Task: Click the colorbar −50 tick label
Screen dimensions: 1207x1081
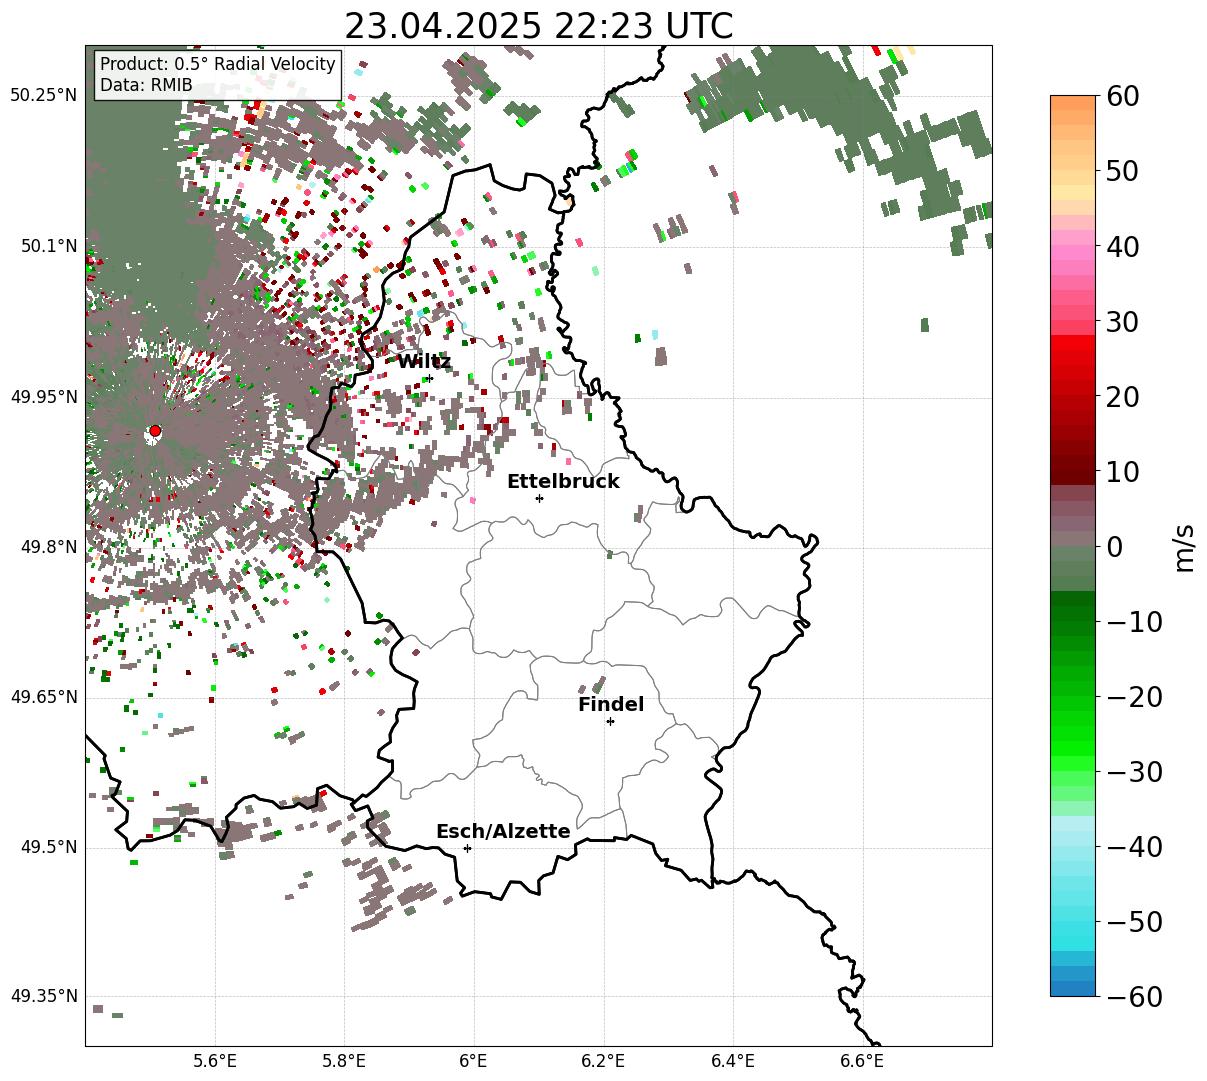Action: click(1134, 922)
